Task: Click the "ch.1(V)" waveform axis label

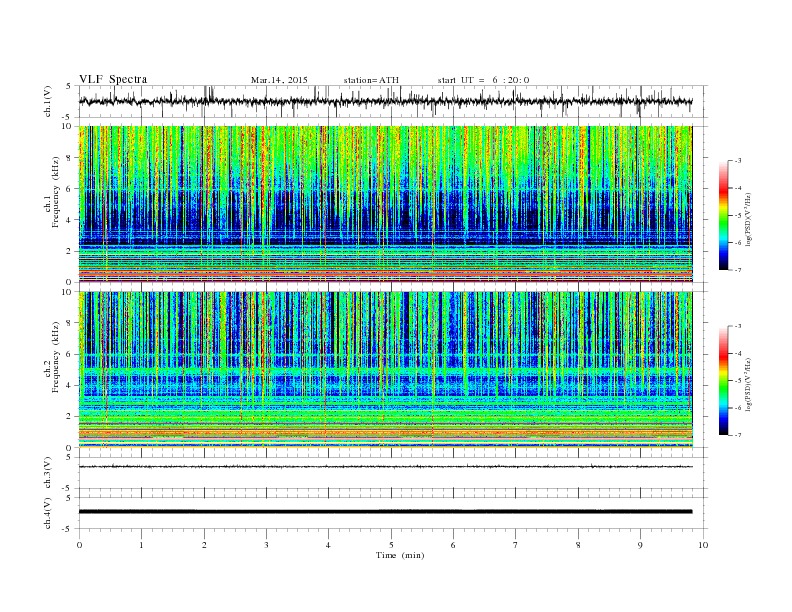Action: tap(48, 101)
